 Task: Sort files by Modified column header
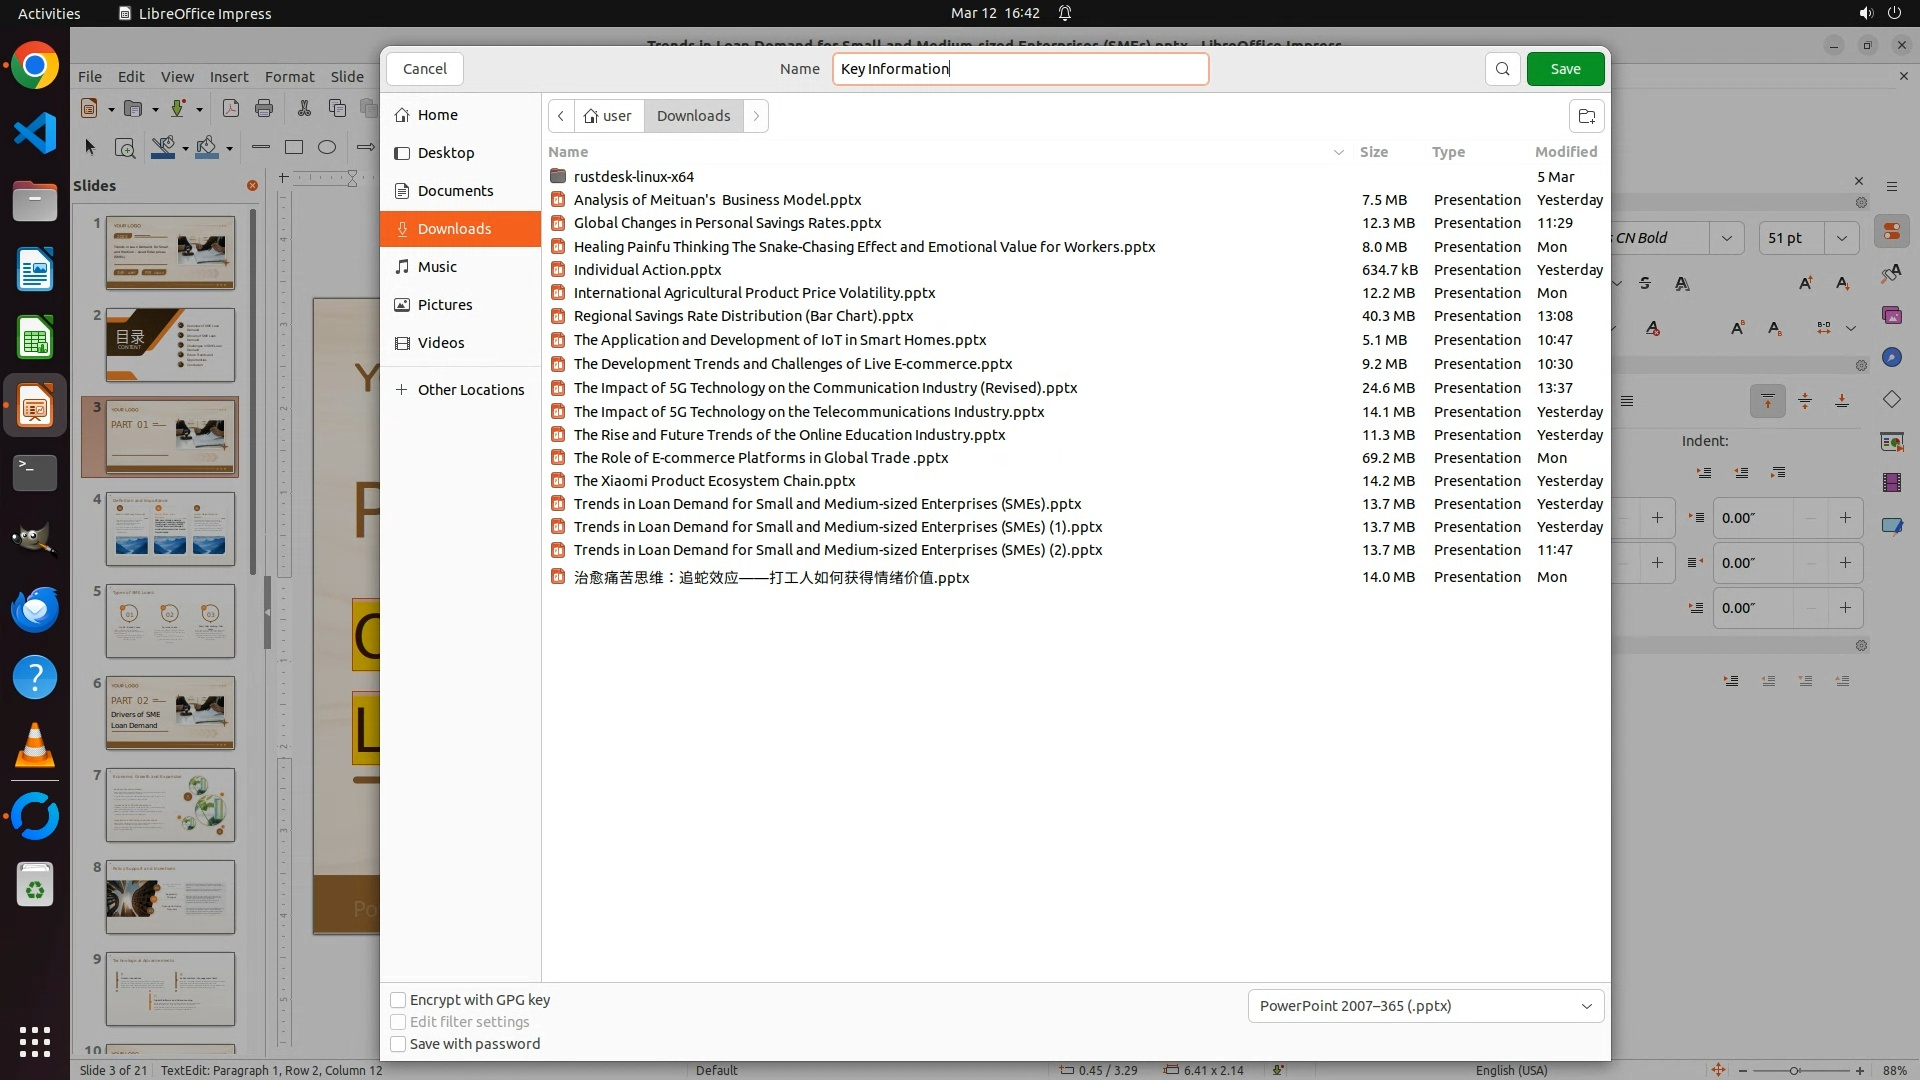[1565, 152]
